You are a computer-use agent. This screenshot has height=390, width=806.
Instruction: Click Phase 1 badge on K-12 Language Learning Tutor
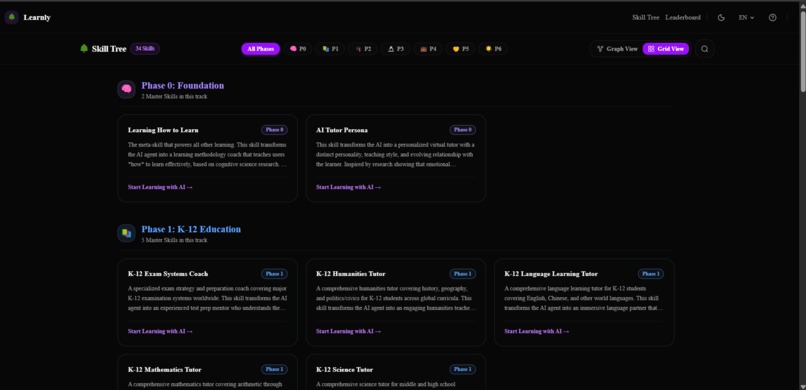[651, 274]
